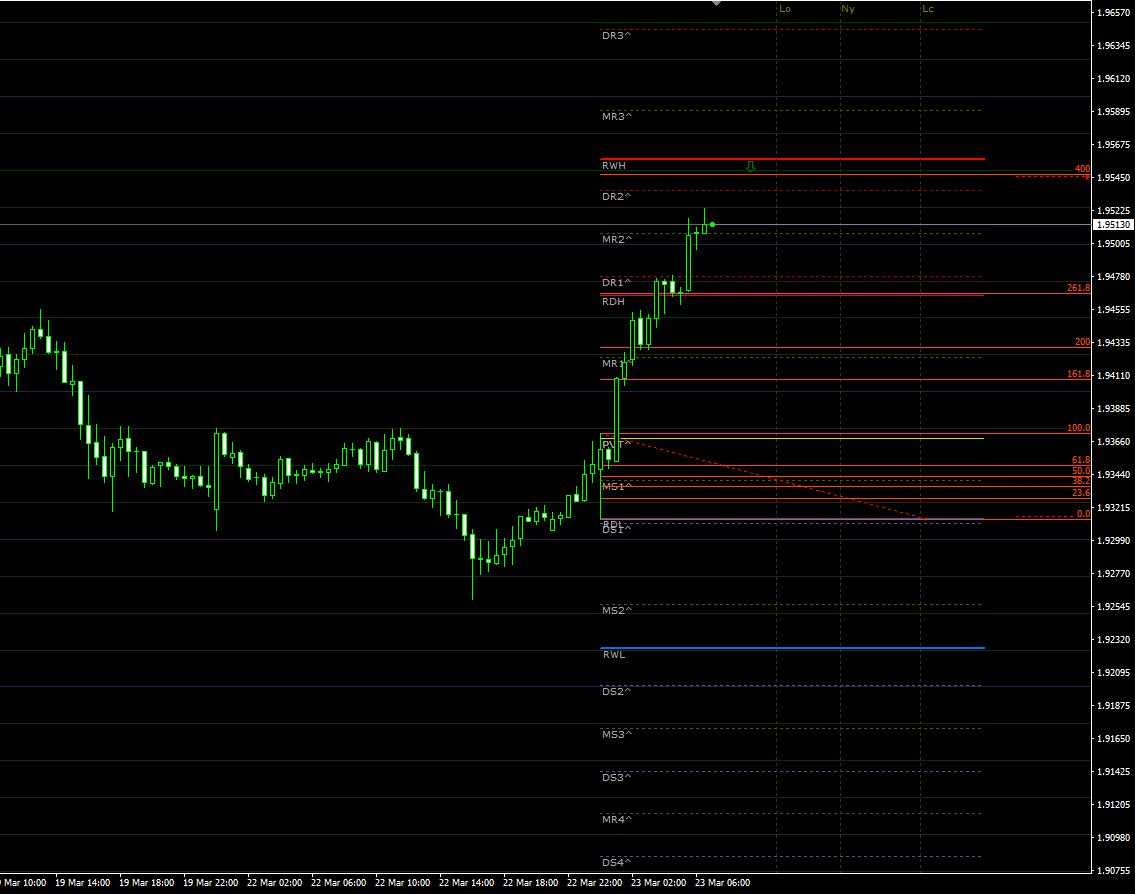This screenshot has width=1135, height=894.
Task: Select the Ny session marker label
Action: coord(848,9)
